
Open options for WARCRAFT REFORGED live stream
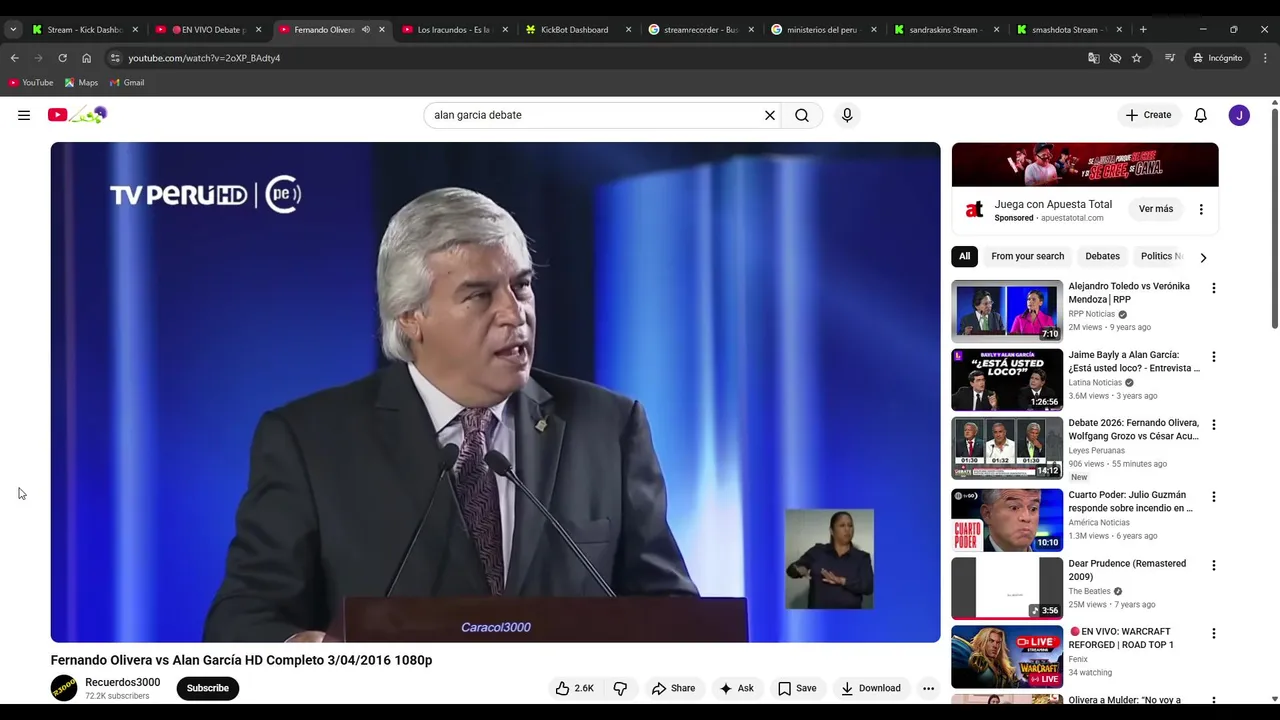click(1214, 633)
